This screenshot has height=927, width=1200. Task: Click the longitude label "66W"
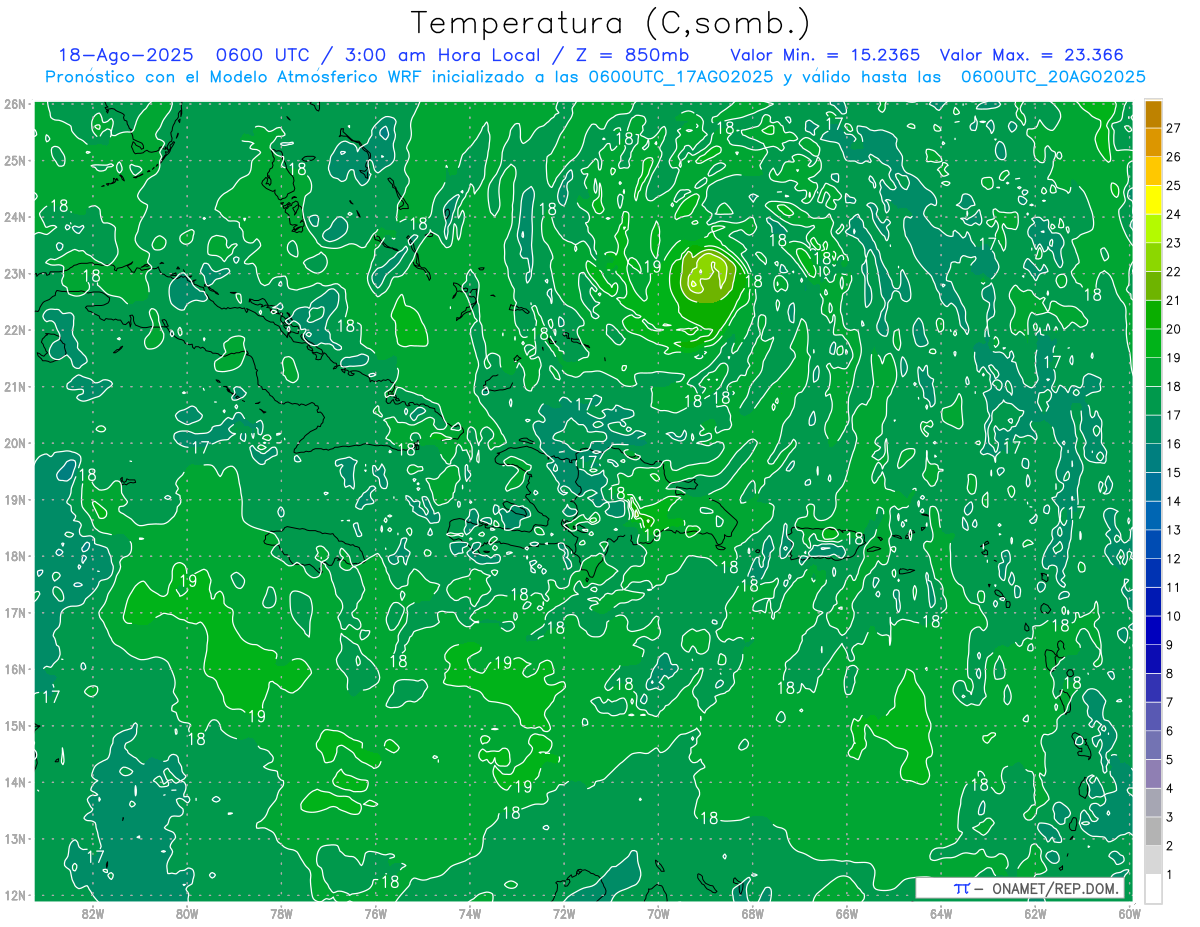point(847,913)
